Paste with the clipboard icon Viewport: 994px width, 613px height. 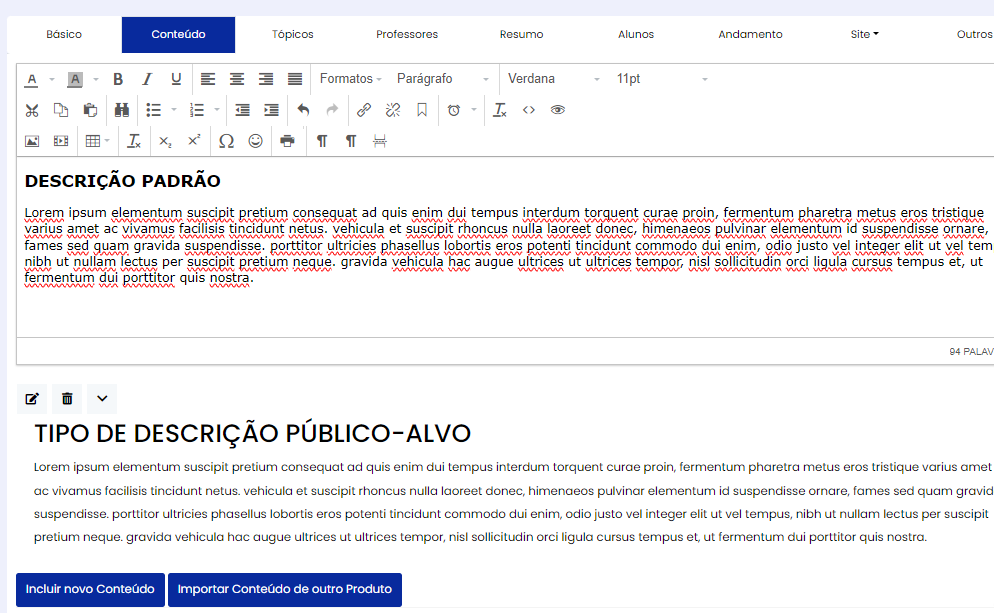[x=90, y=110]
